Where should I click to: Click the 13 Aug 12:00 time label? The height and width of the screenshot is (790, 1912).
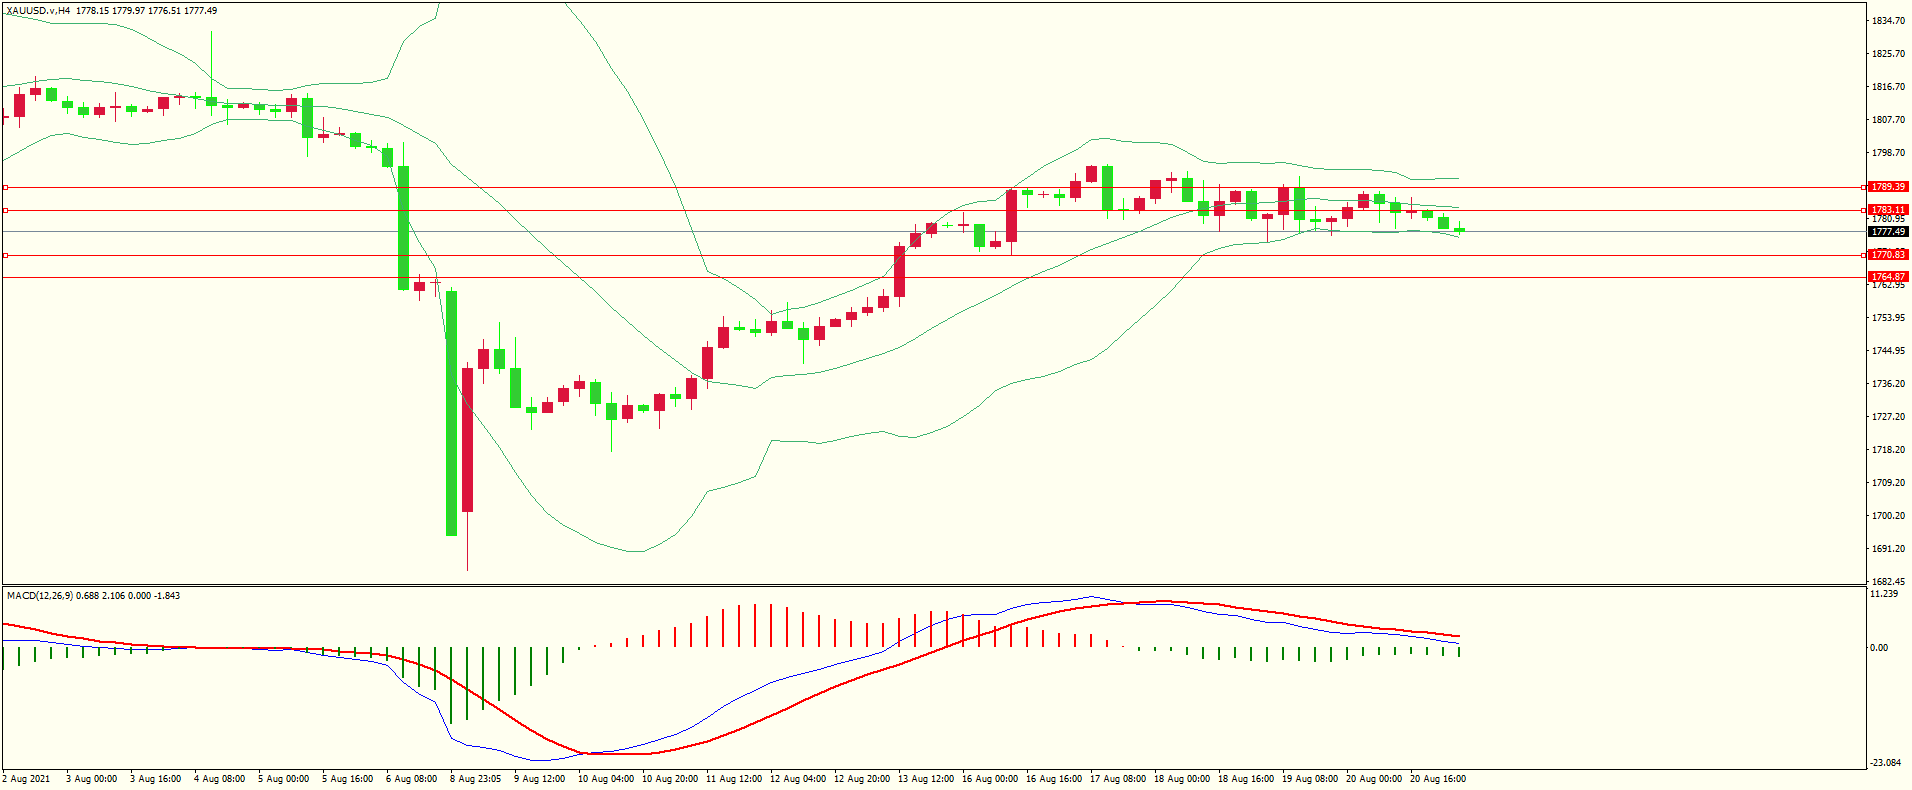pyautogui.click(x=926, y=779)
